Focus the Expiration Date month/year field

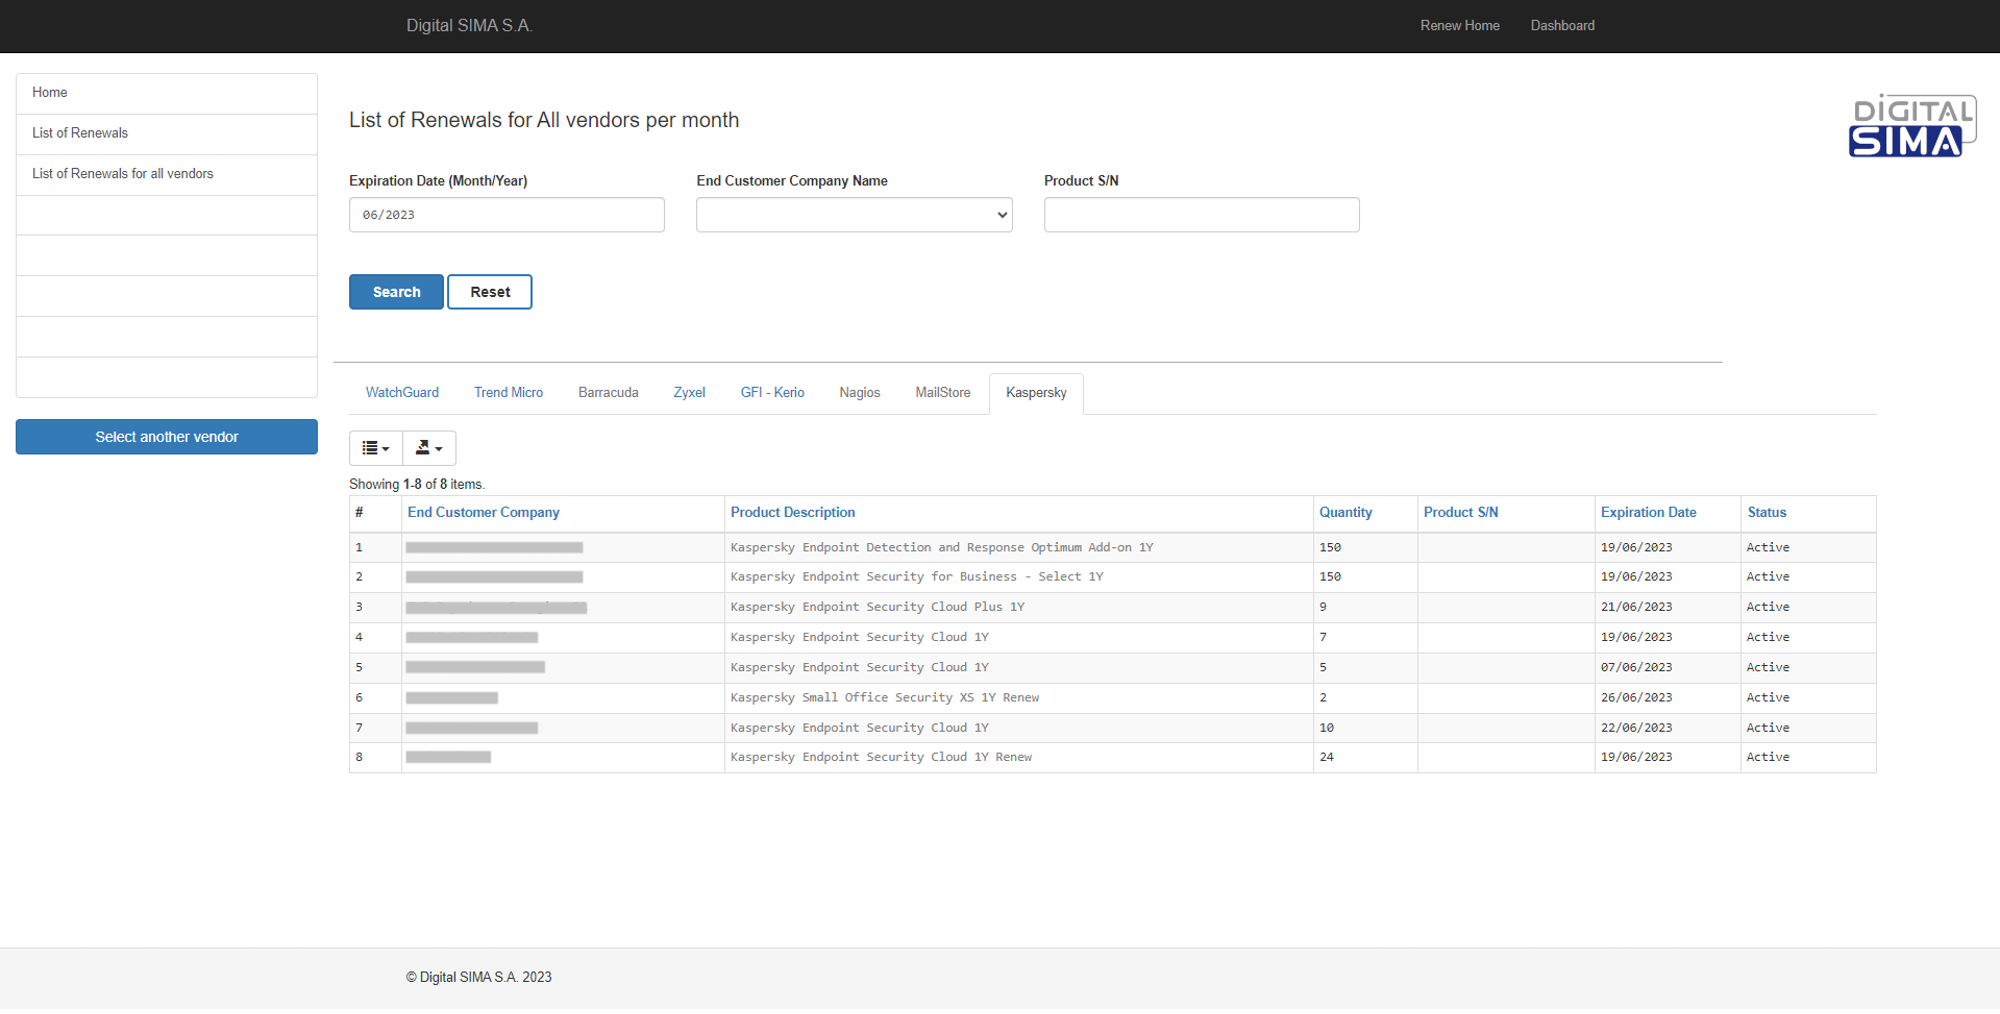pyautogui.click(x=507, y=215)
